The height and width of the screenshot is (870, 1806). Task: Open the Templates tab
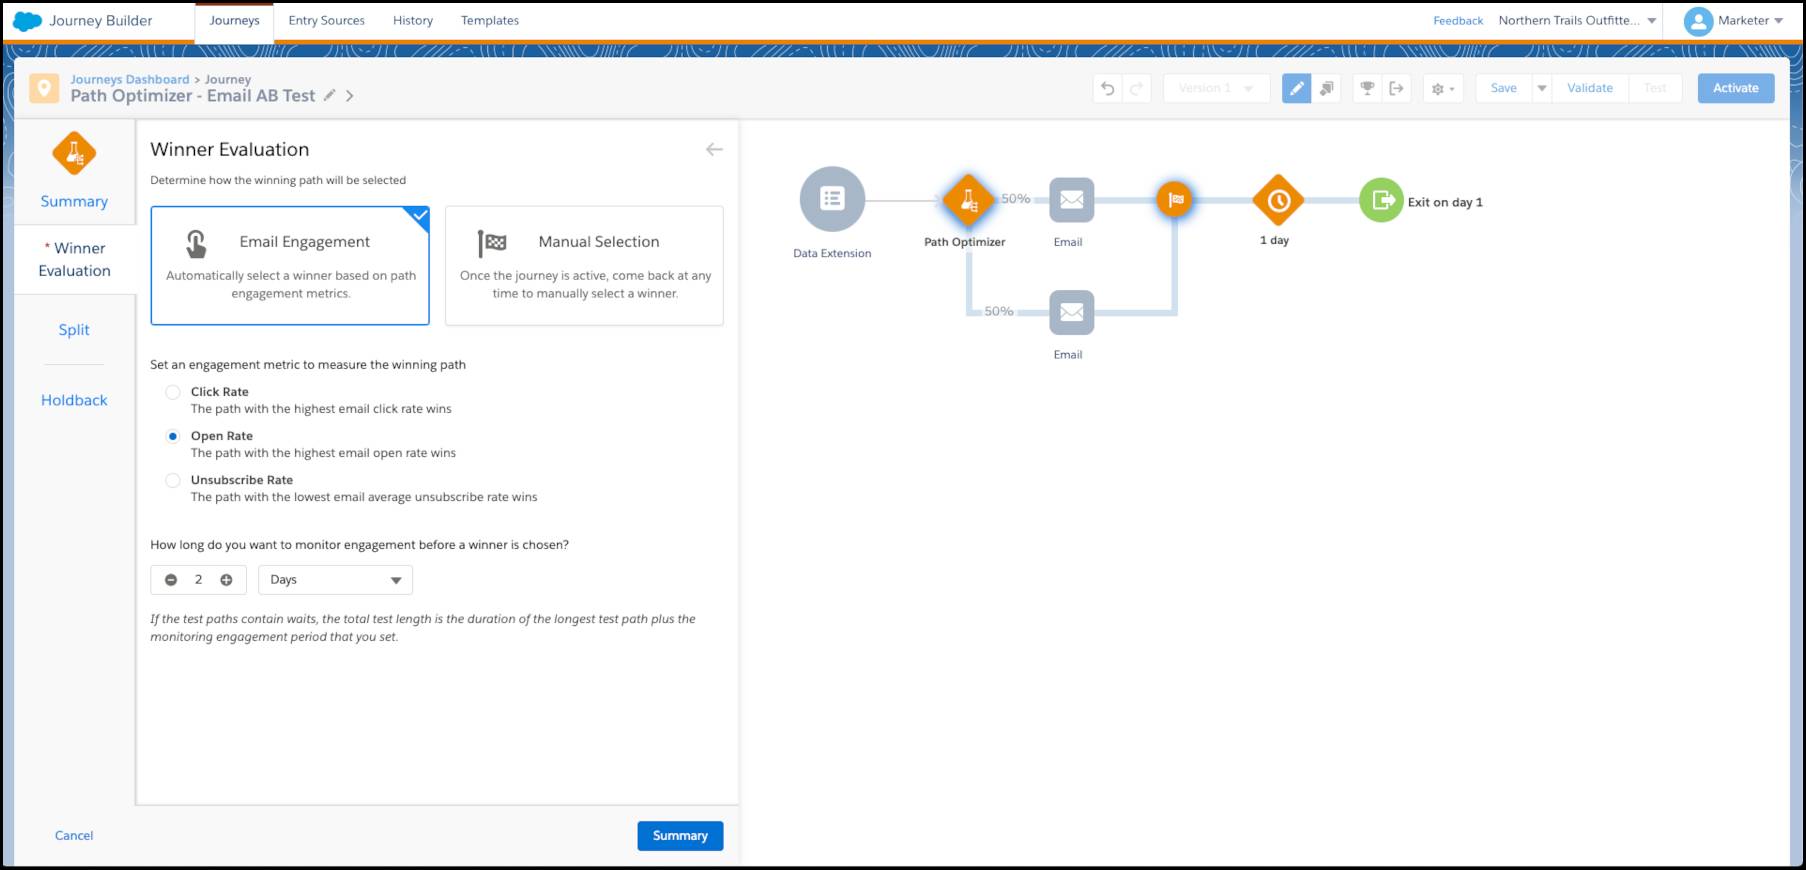[490, 20]
